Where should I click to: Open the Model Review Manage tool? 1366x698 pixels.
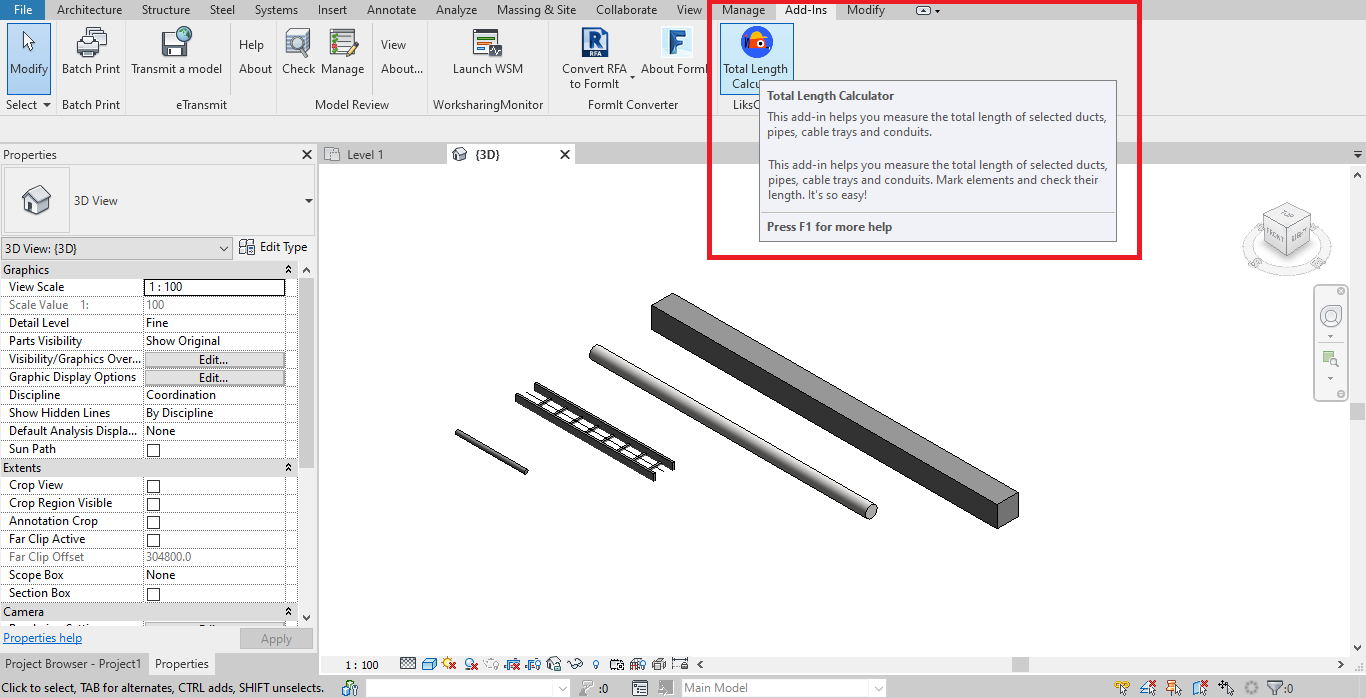click(343, 52)
